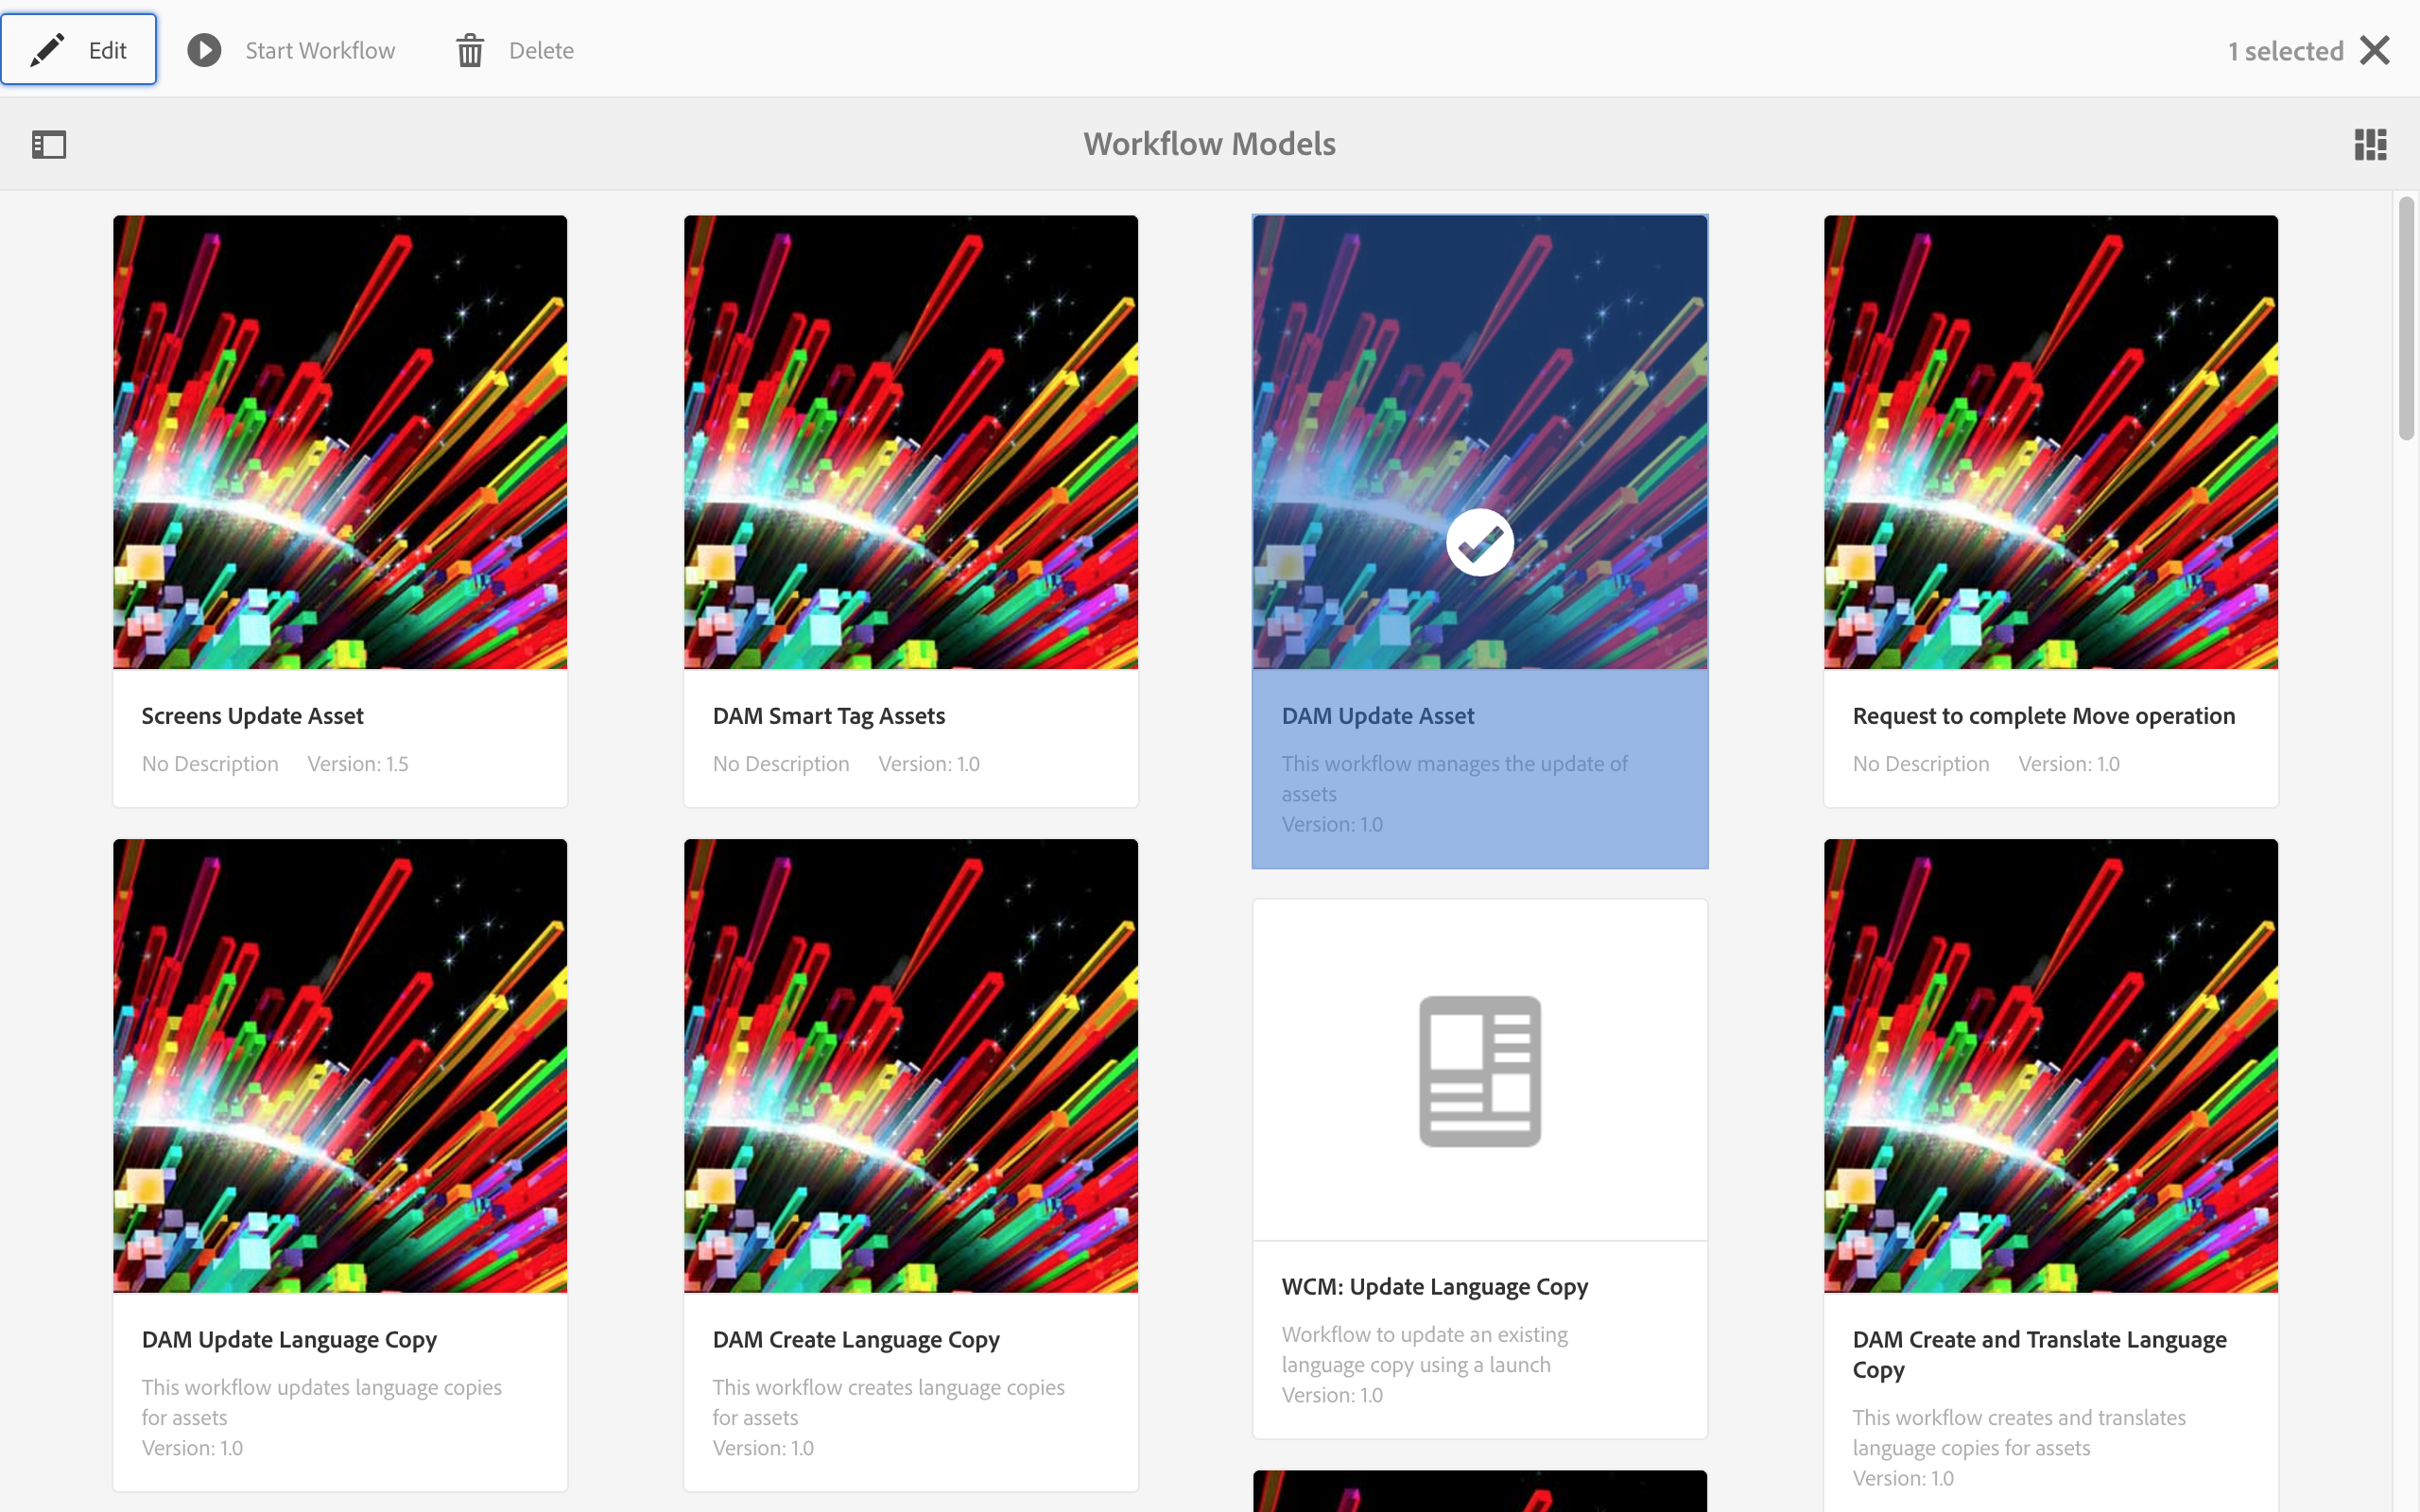Image resolution: width=2420 pixels, height=1512 pixels.
Task: Clear selection with the X icon
Action: pyautogui.click(x=2374, y=50)
